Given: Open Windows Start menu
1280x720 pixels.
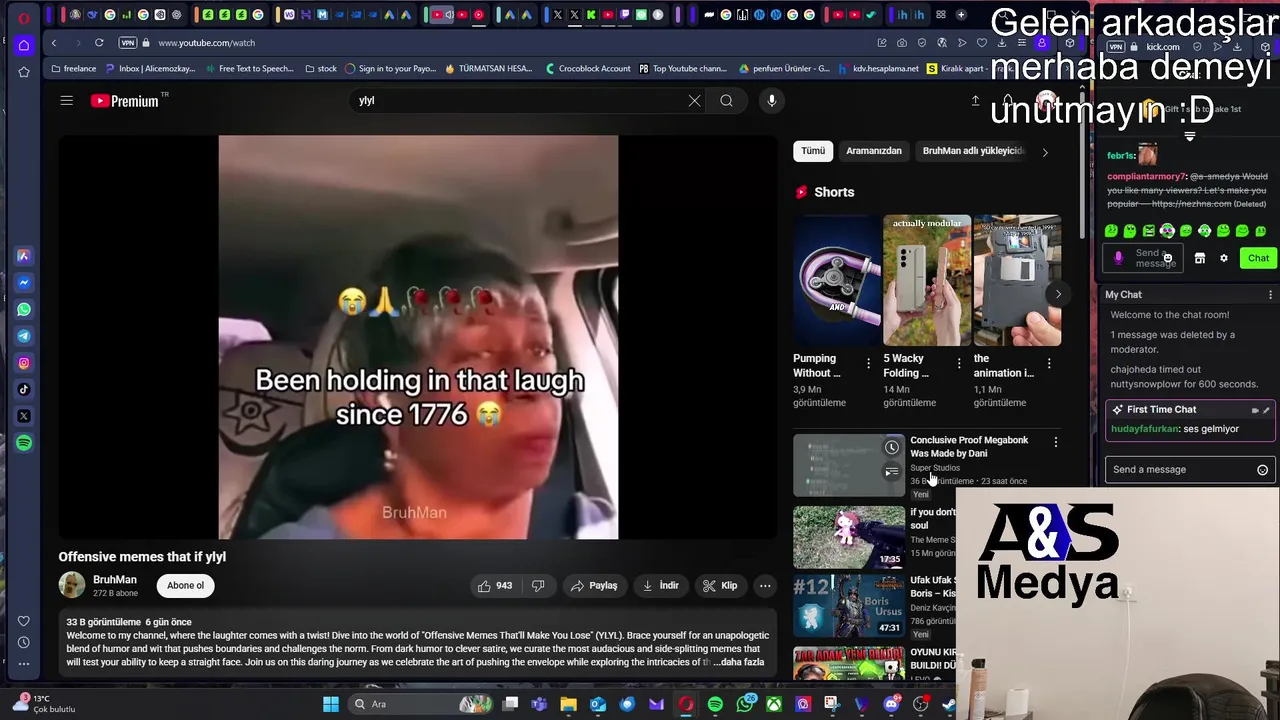Looking at the screenshot, I should click(331, 704).
